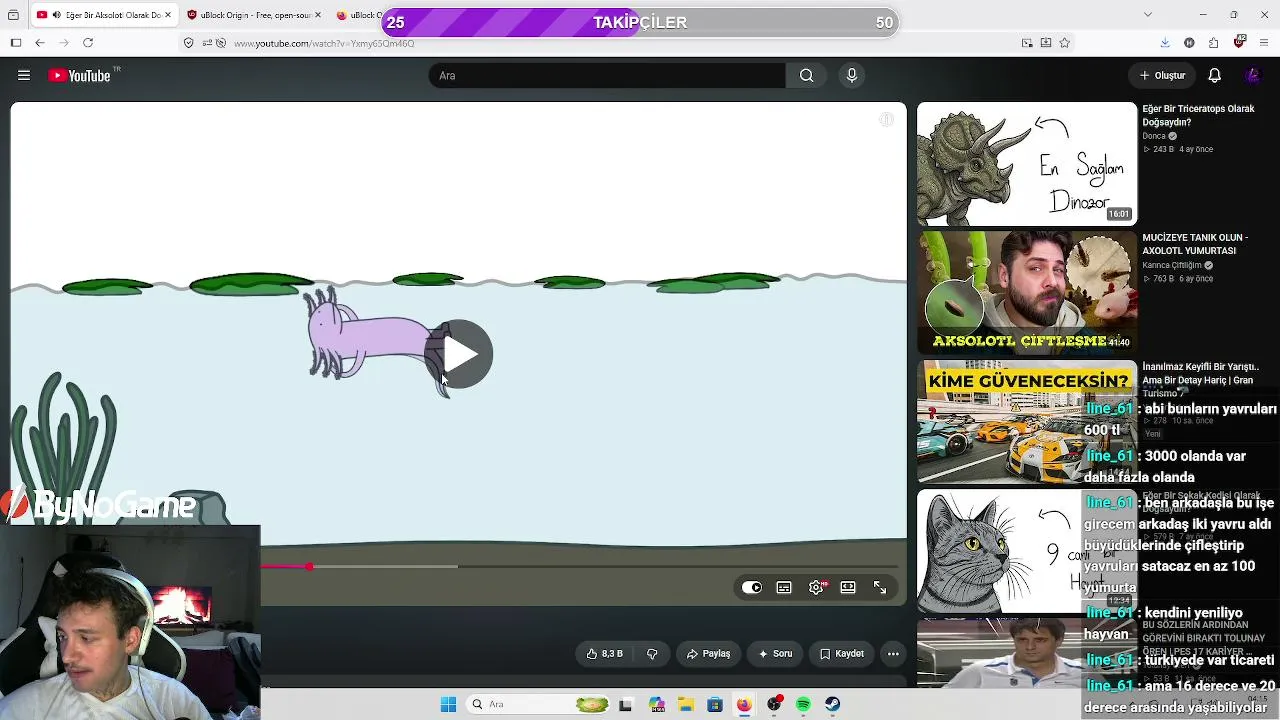1280x720 pixels.
Task: Open File Explorer from the taskbar
Action: pos(685,704)
